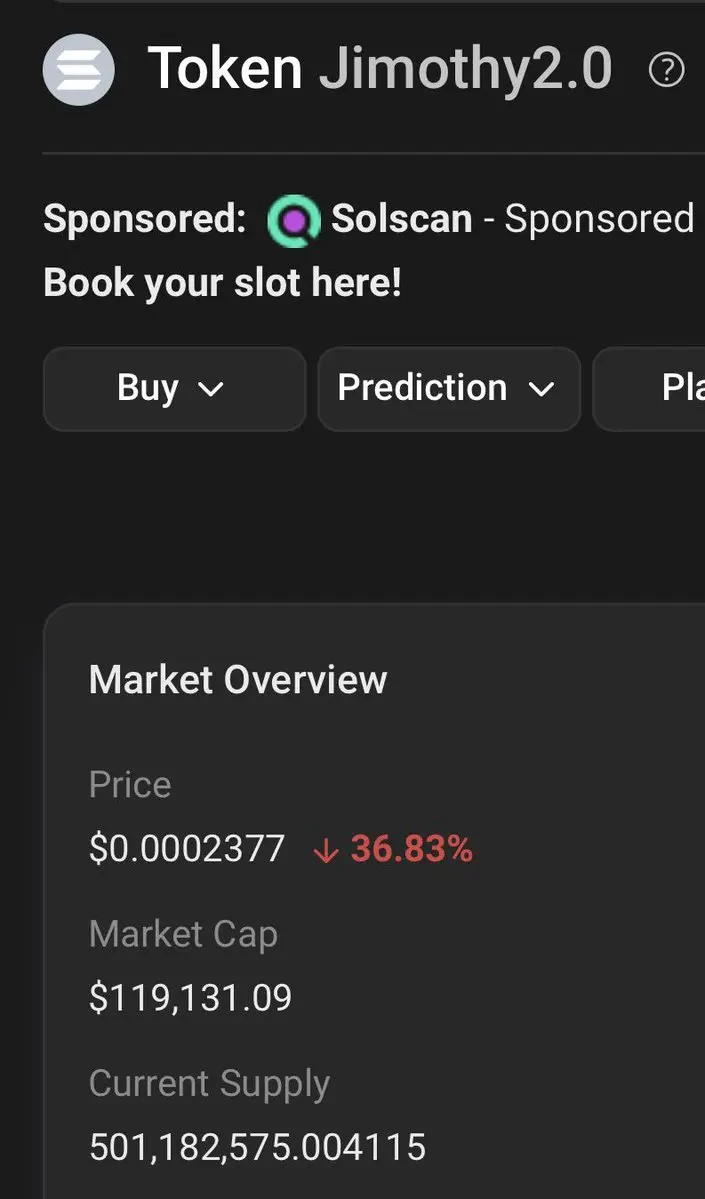Open the question mark help icon
The image size is (705, 1199).
point(666,70)
